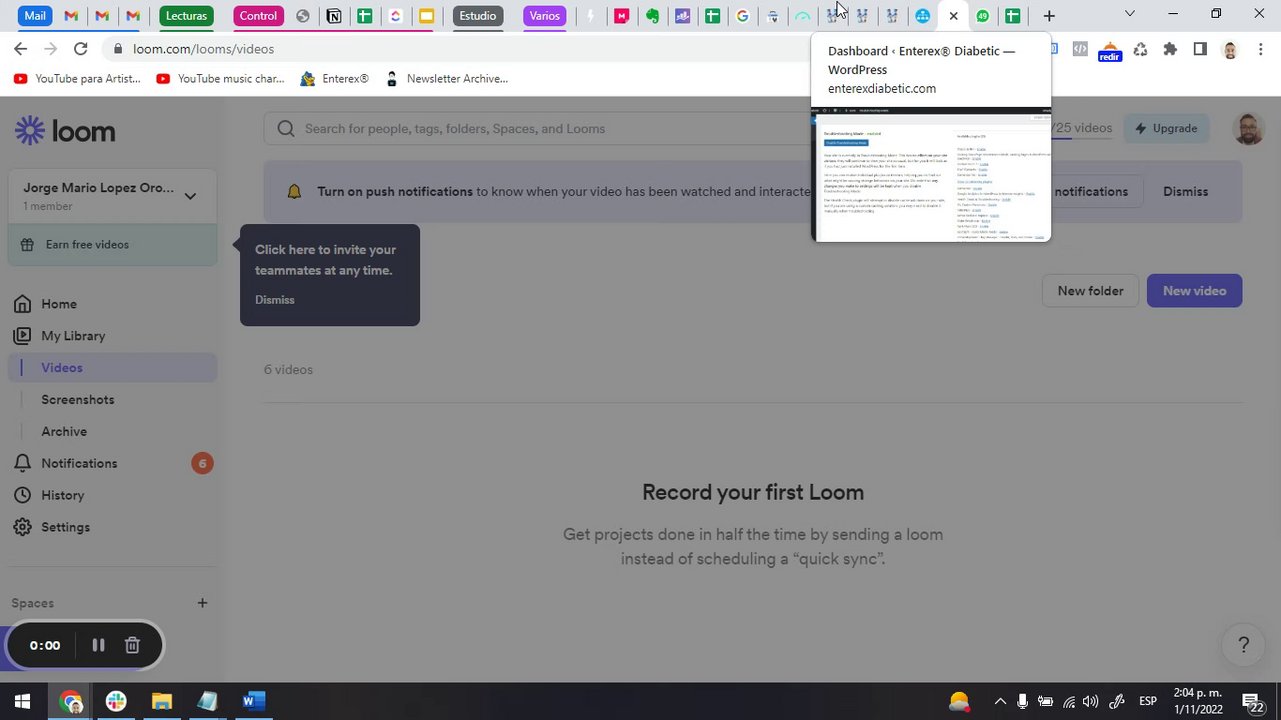This screenshot has width=1281, height=720.
Task: Open the Lecturas tab group
Action: coord(186,16)
